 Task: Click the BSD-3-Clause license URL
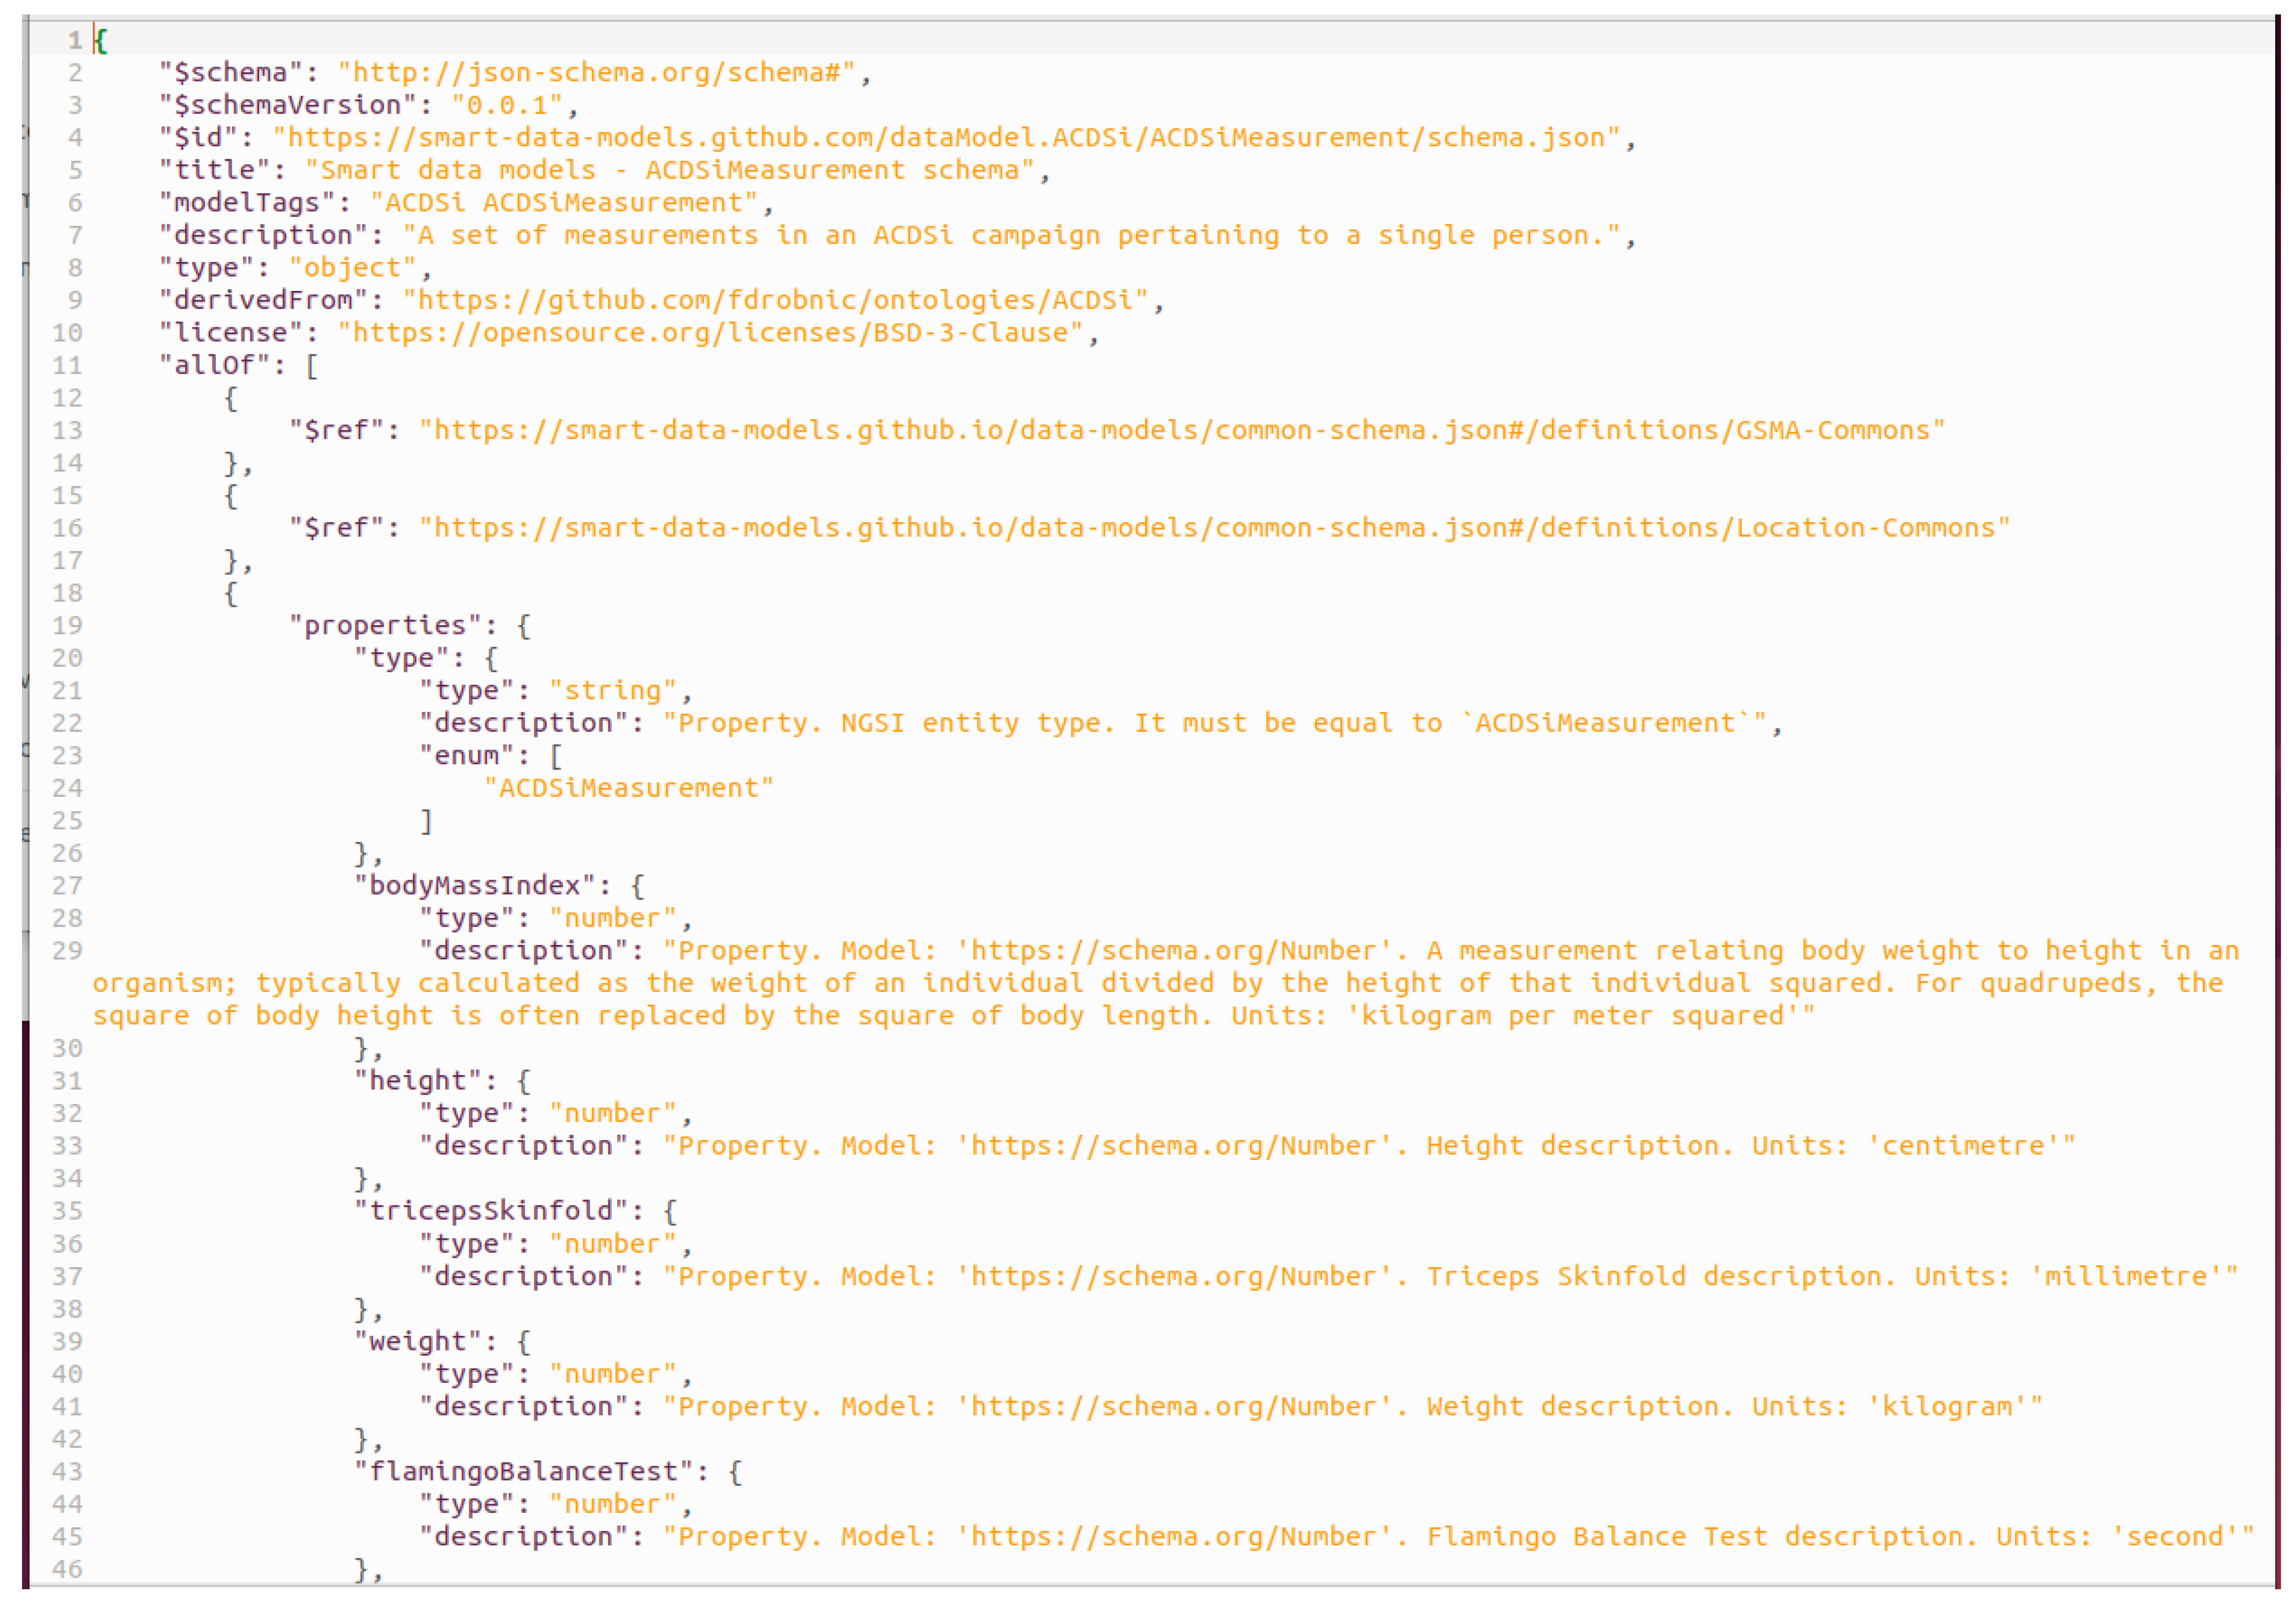pyautogui.click(x=710, y=333)
